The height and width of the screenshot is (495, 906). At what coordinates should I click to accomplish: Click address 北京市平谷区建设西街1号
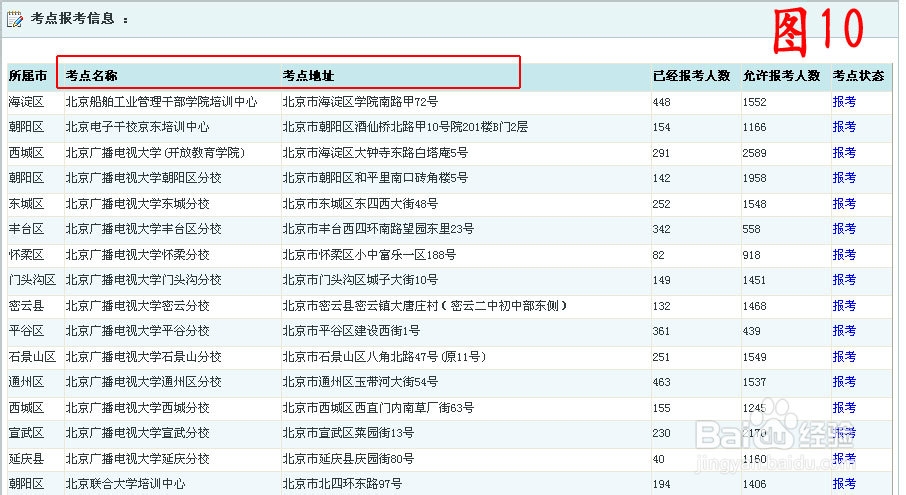click(351, 330)
